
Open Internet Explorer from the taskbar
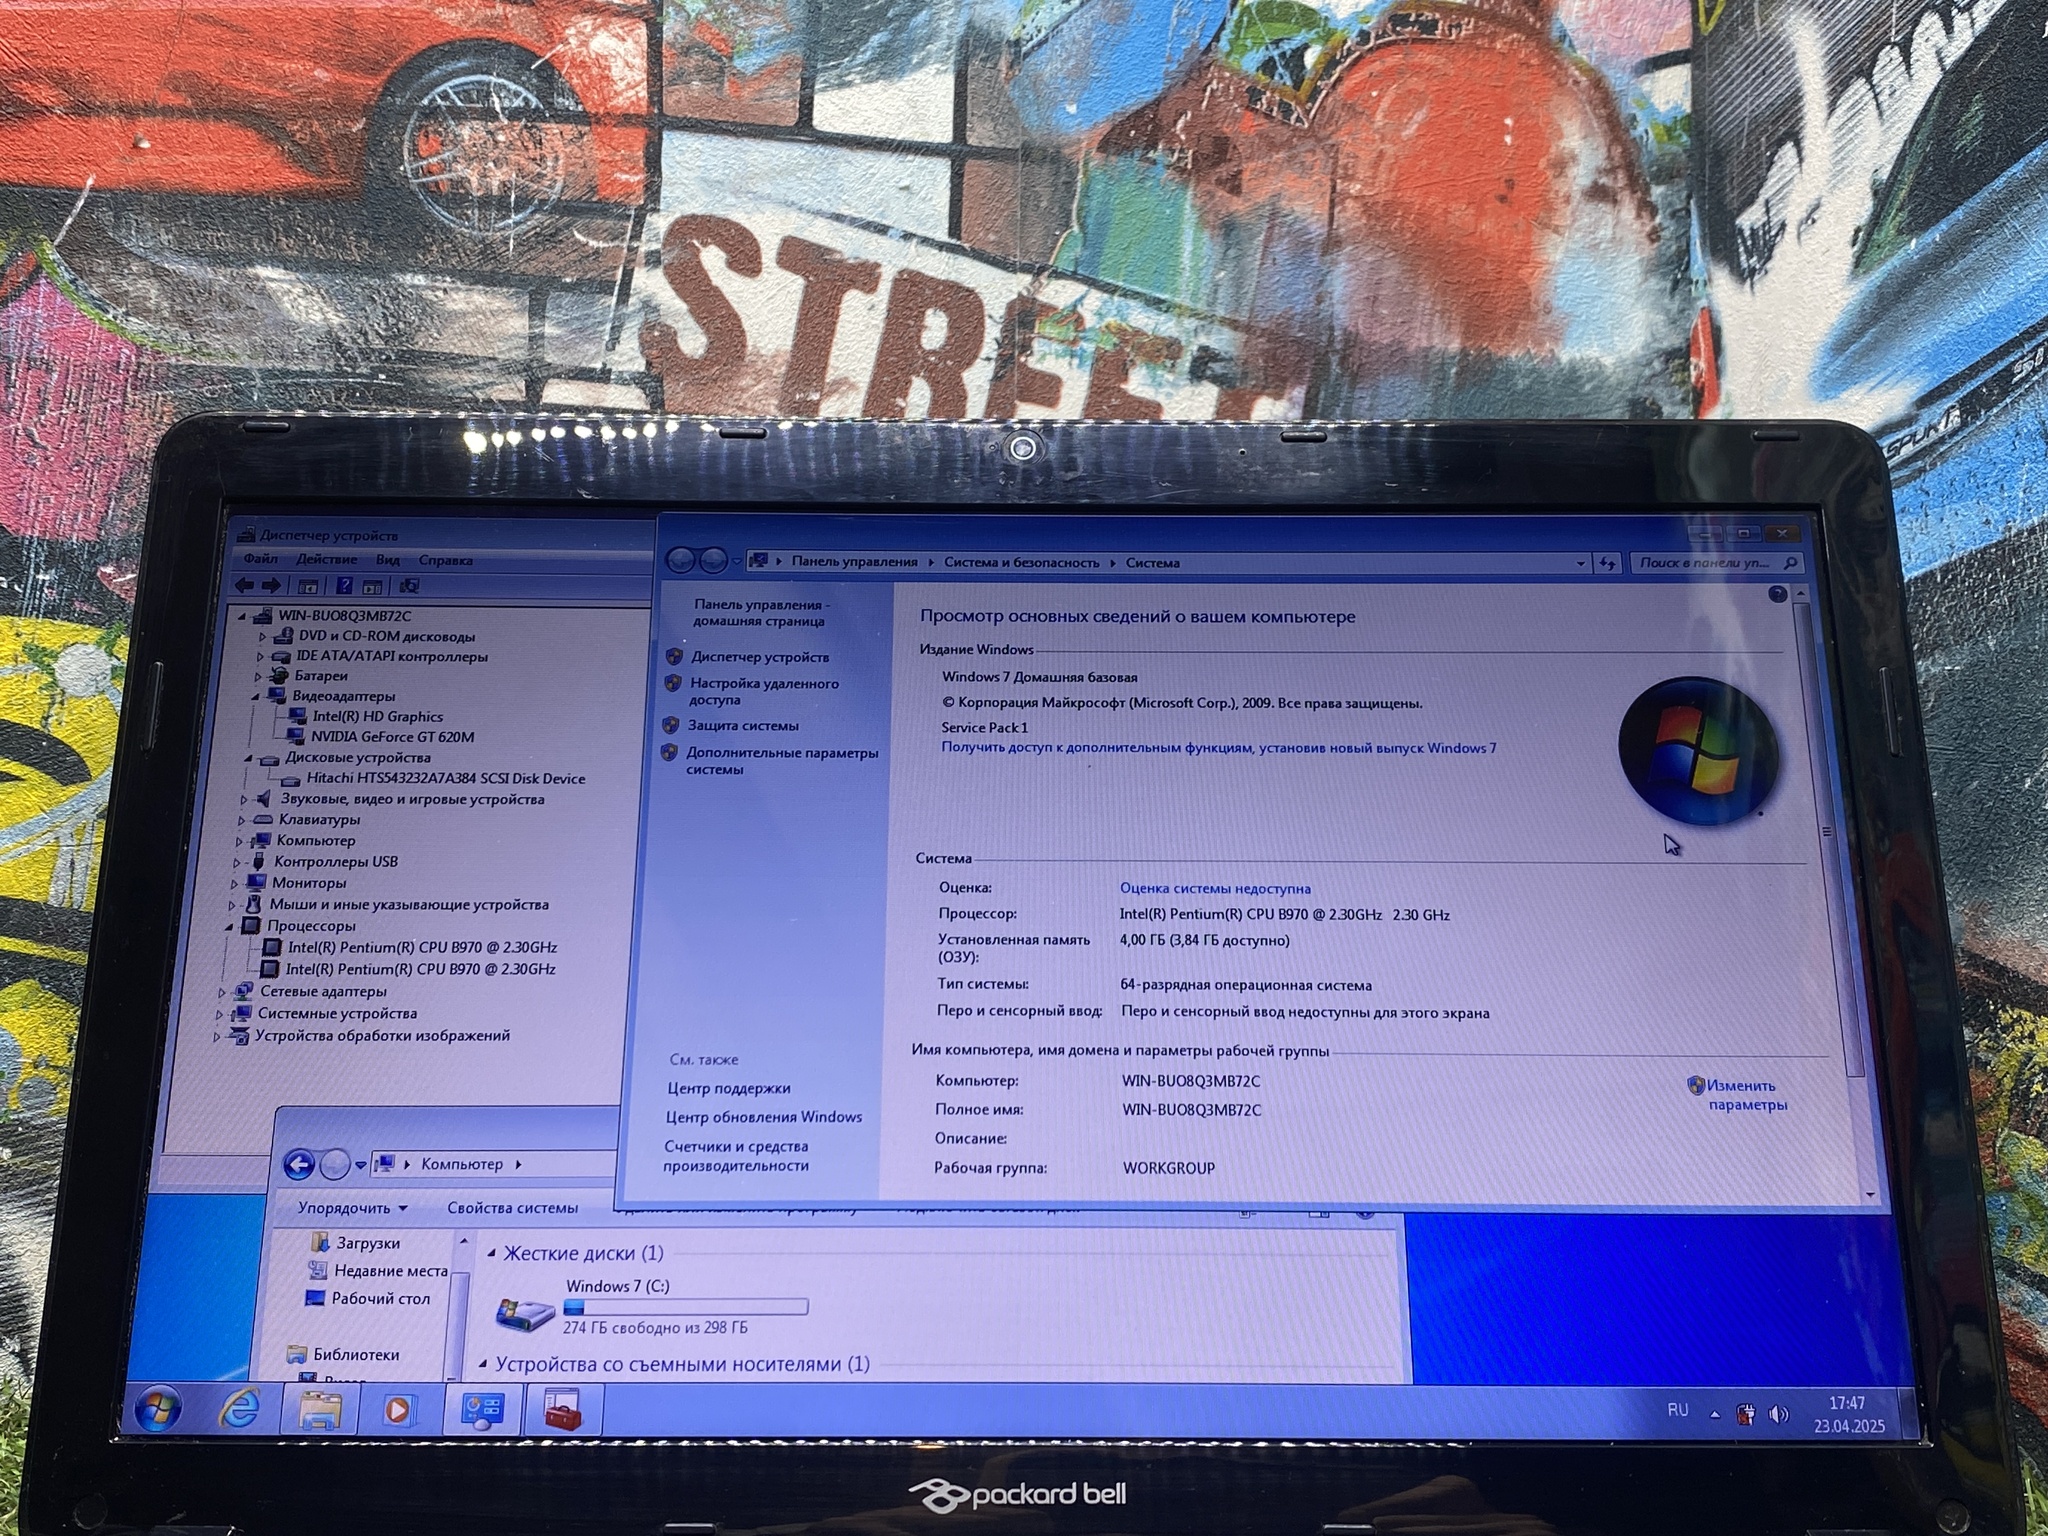point(240,1408)
